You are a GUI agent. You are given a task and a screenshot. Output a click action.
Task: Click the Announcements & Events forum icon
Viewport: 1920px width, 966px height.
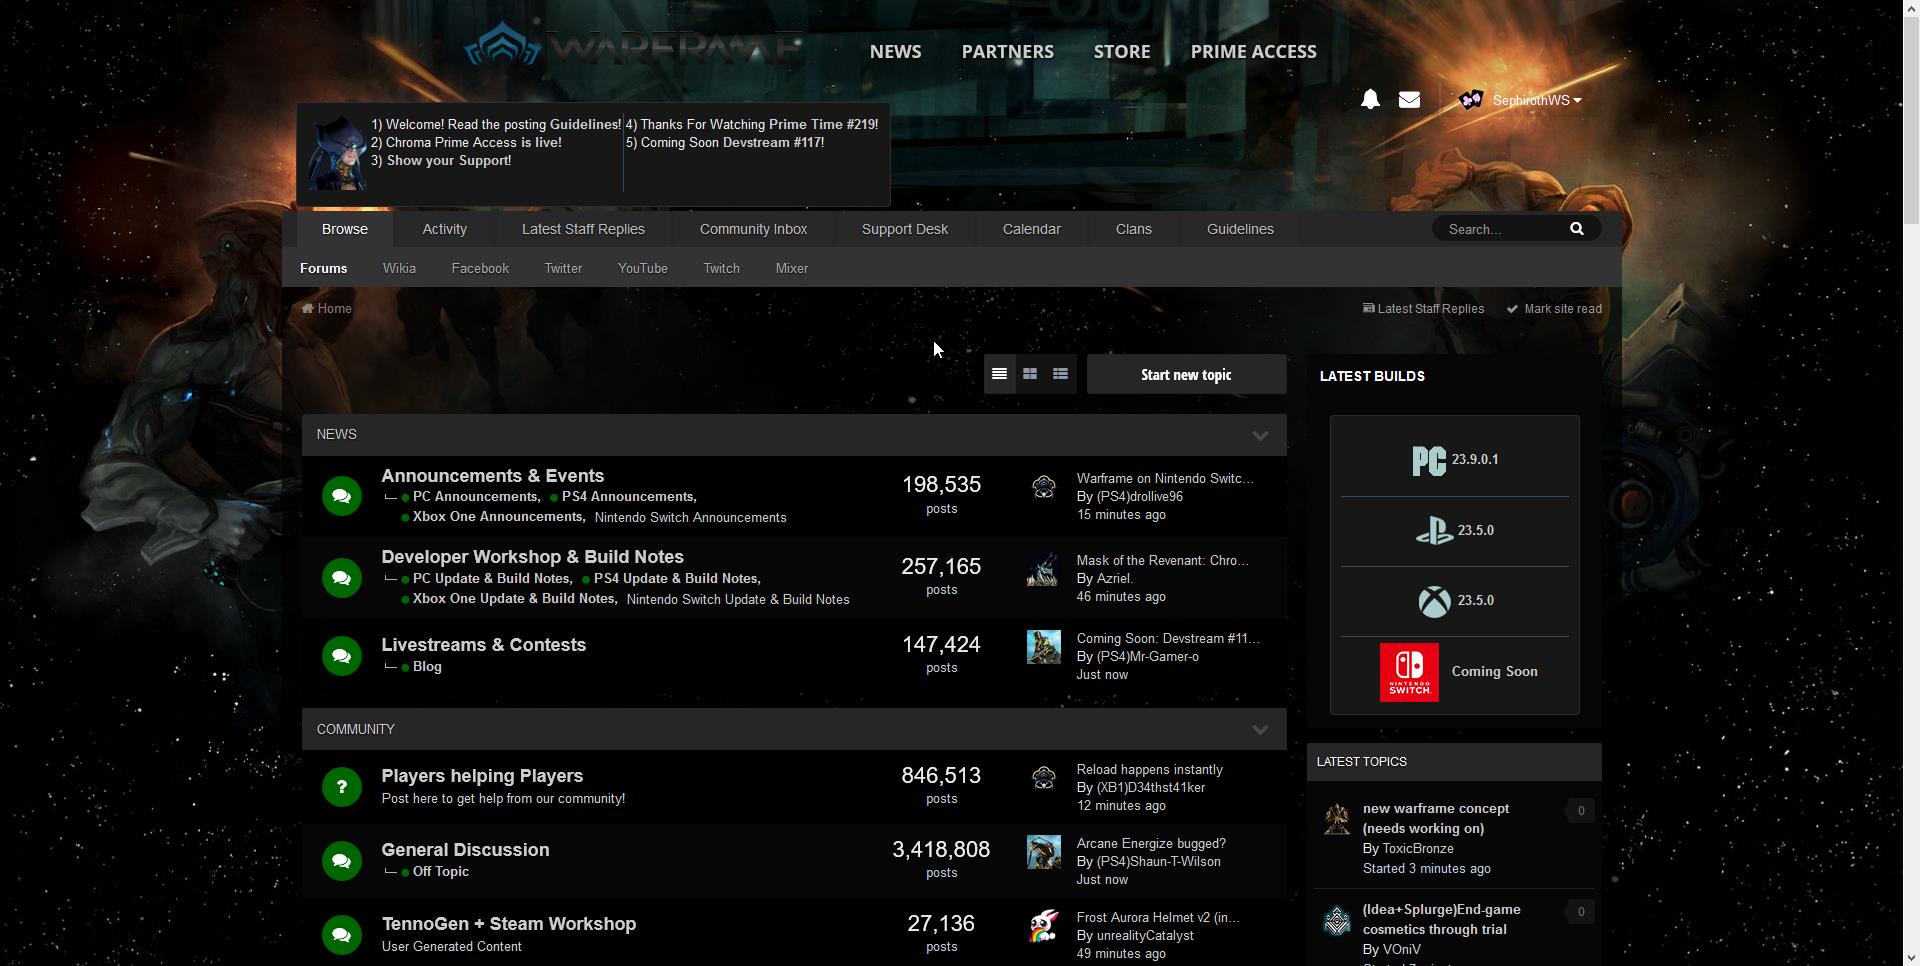point(342,496)
